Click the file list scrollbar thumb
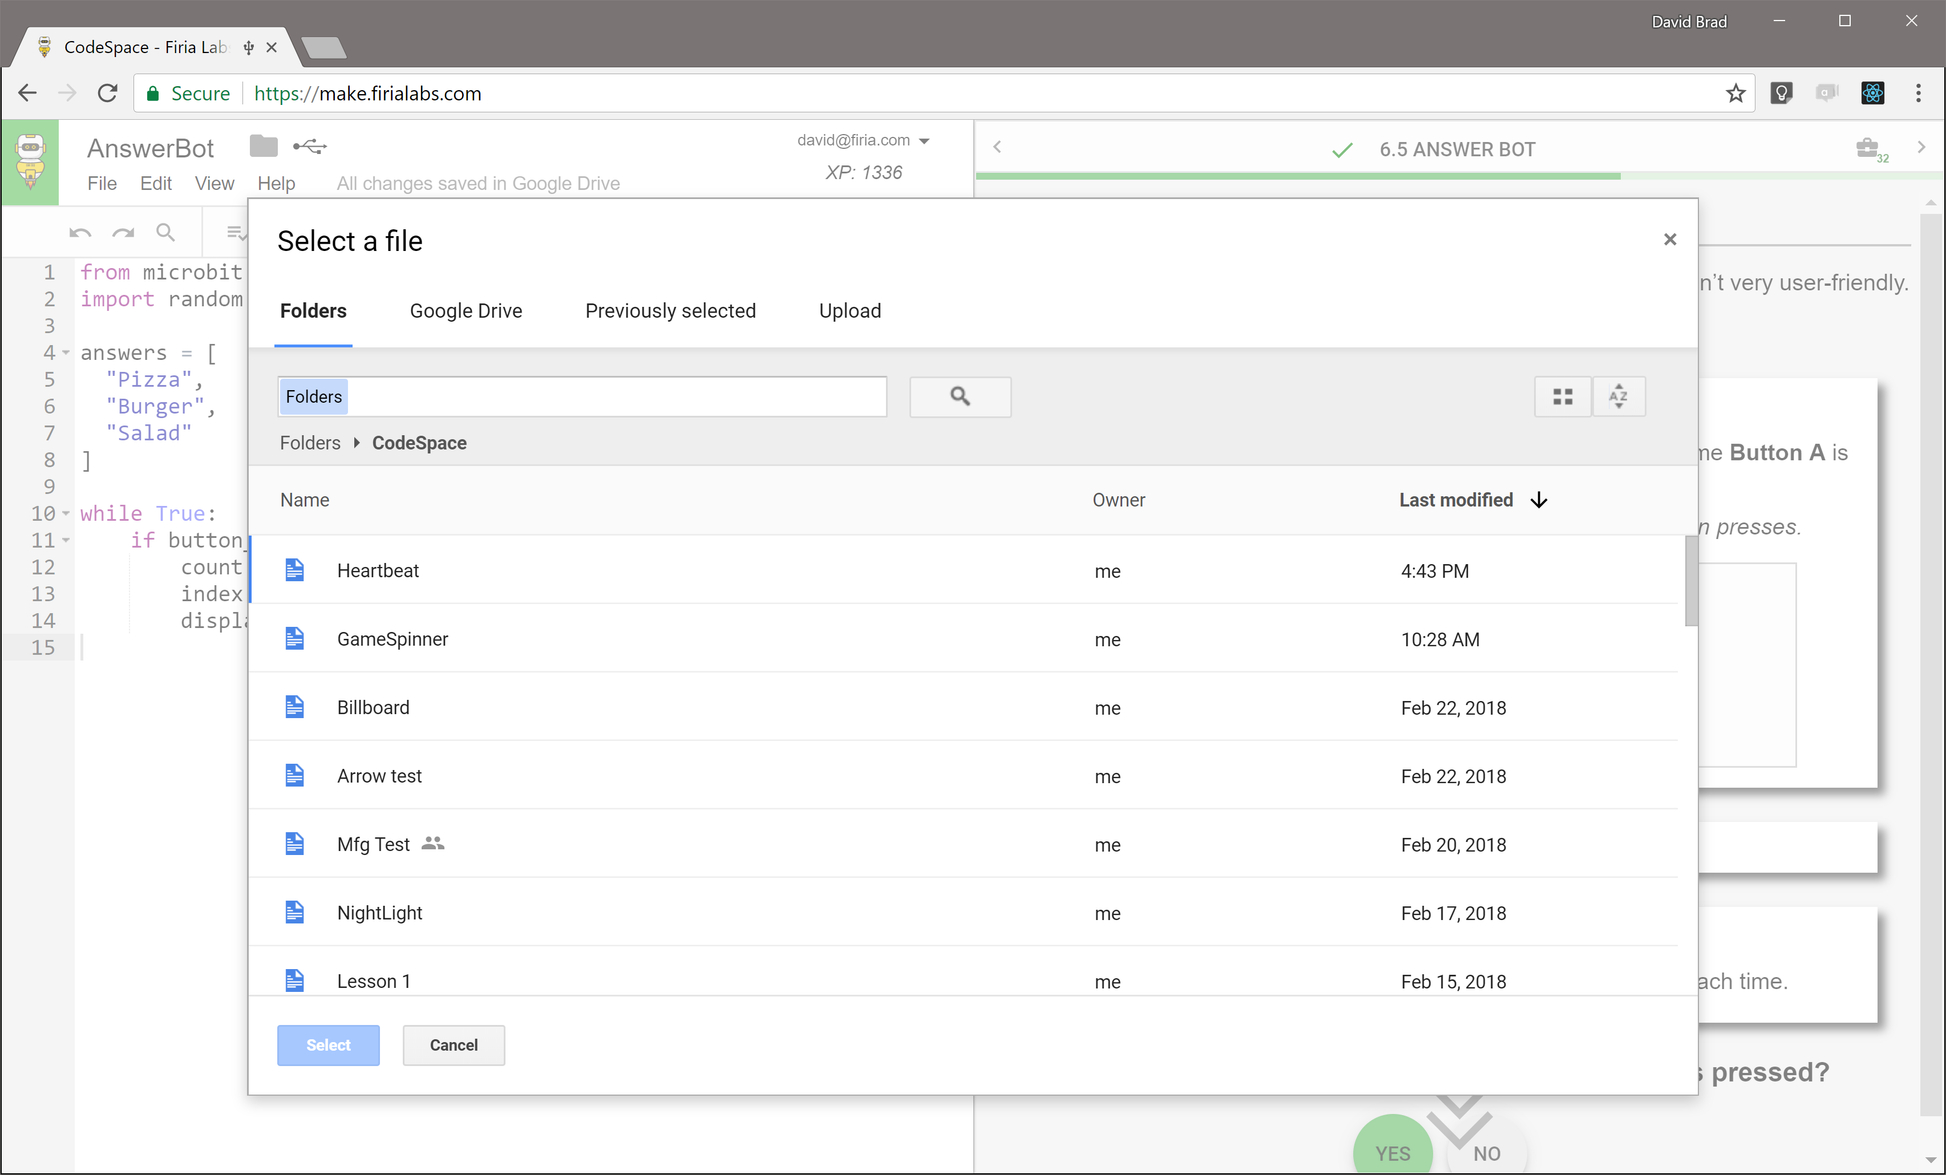The image size is (1946, 1175). point(1690,580)
